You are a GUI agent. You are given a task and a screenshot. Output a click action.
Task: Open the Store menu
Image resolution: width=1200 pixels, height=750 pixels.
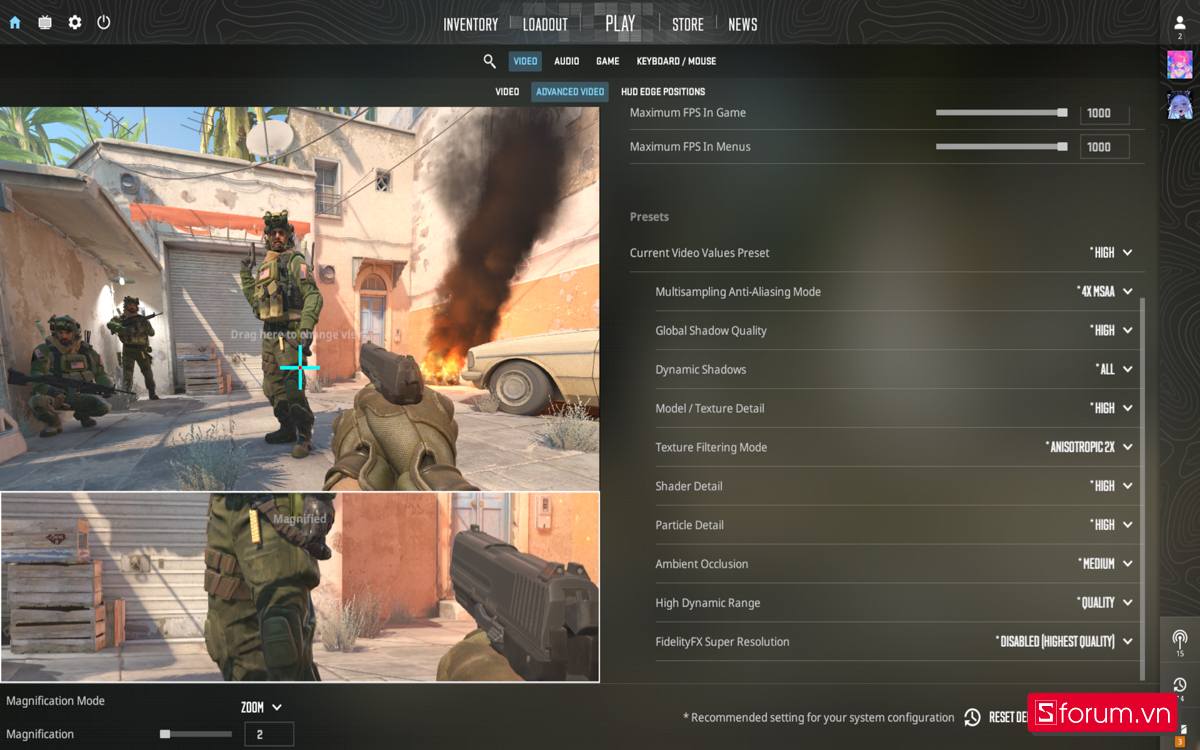pyautogui.click(x=687, y=24)
